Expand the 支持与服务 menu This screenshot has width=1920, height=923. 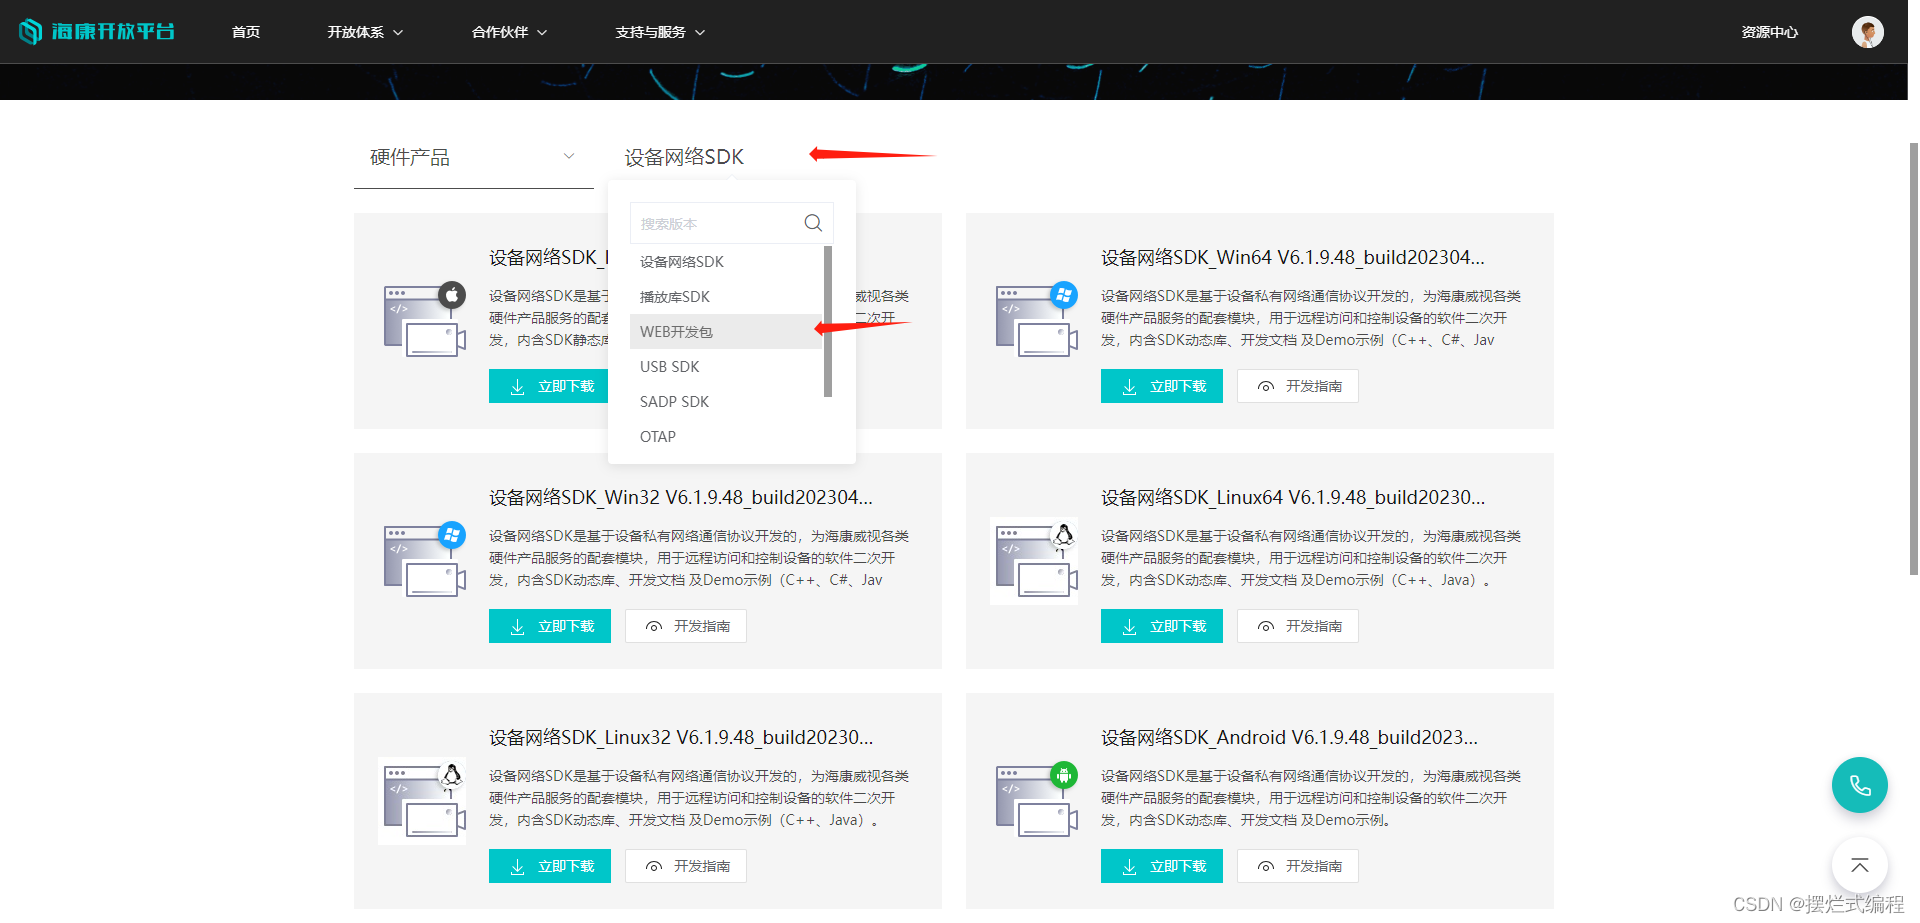660,32
